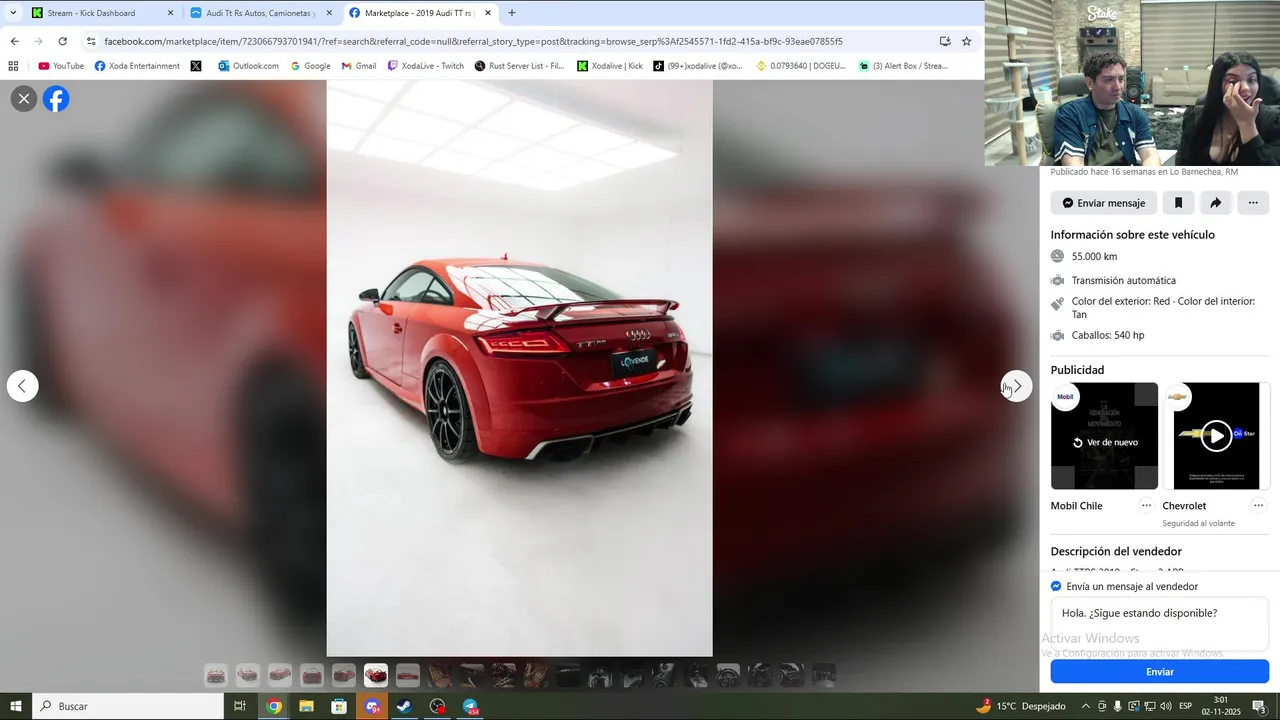Viewport: 1280px width, 720px height.
Task: Click the taskbar Buscar search box
Action: [128, 706]
